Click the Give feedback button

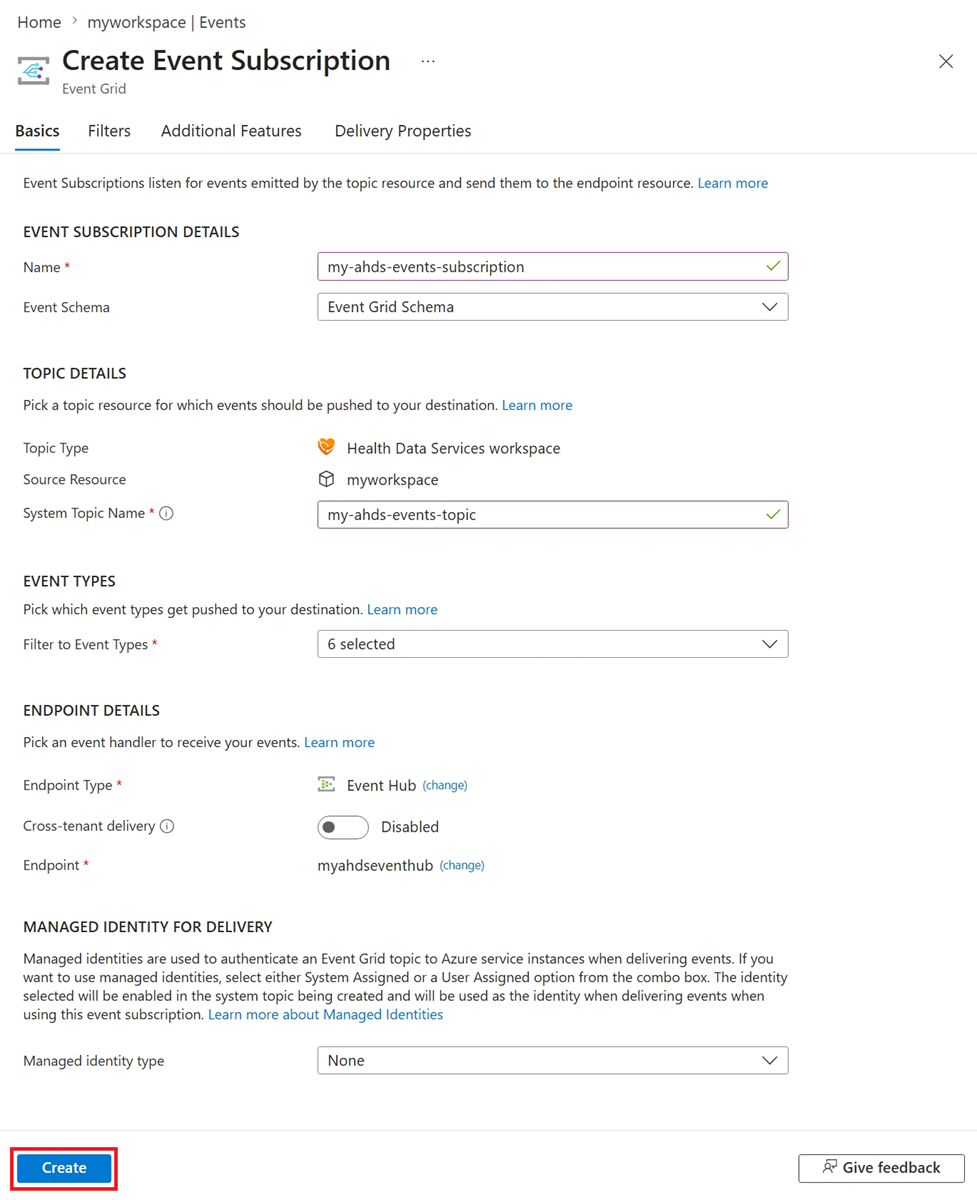[x=881, y=1167]
